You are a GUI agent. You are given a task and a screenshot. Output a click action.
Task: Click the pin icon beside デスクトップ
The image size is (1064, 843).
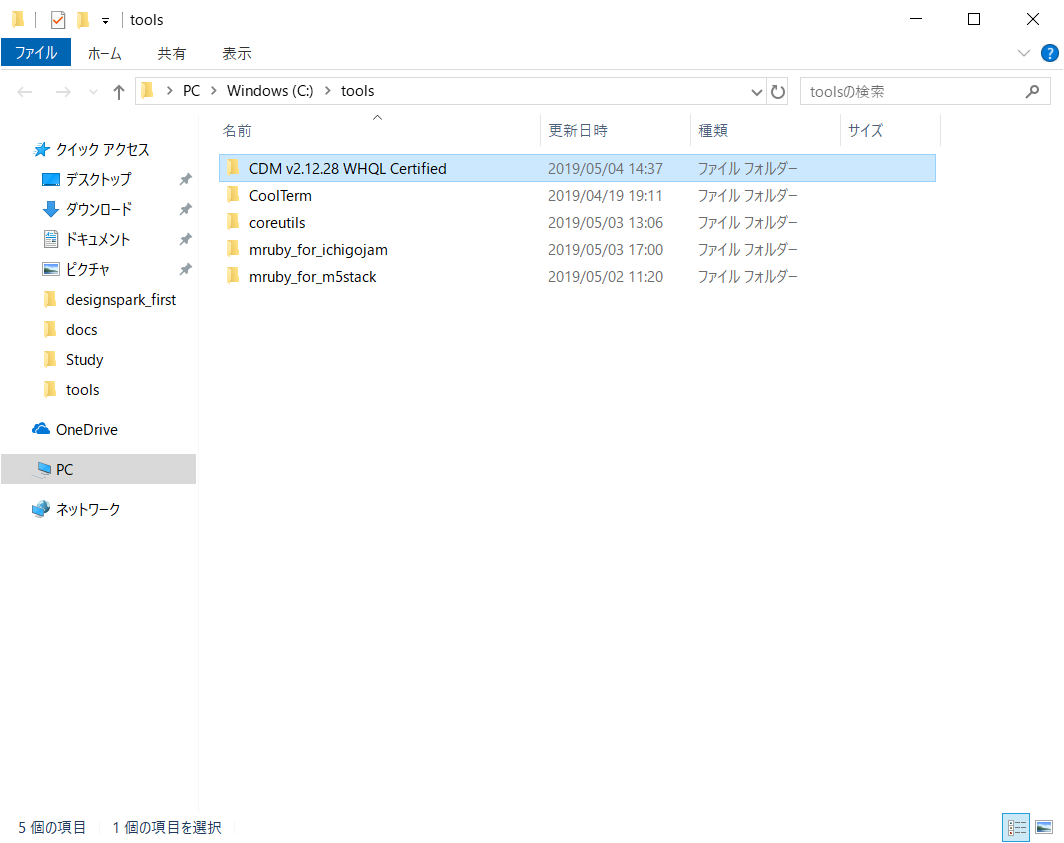pos(185,179)
